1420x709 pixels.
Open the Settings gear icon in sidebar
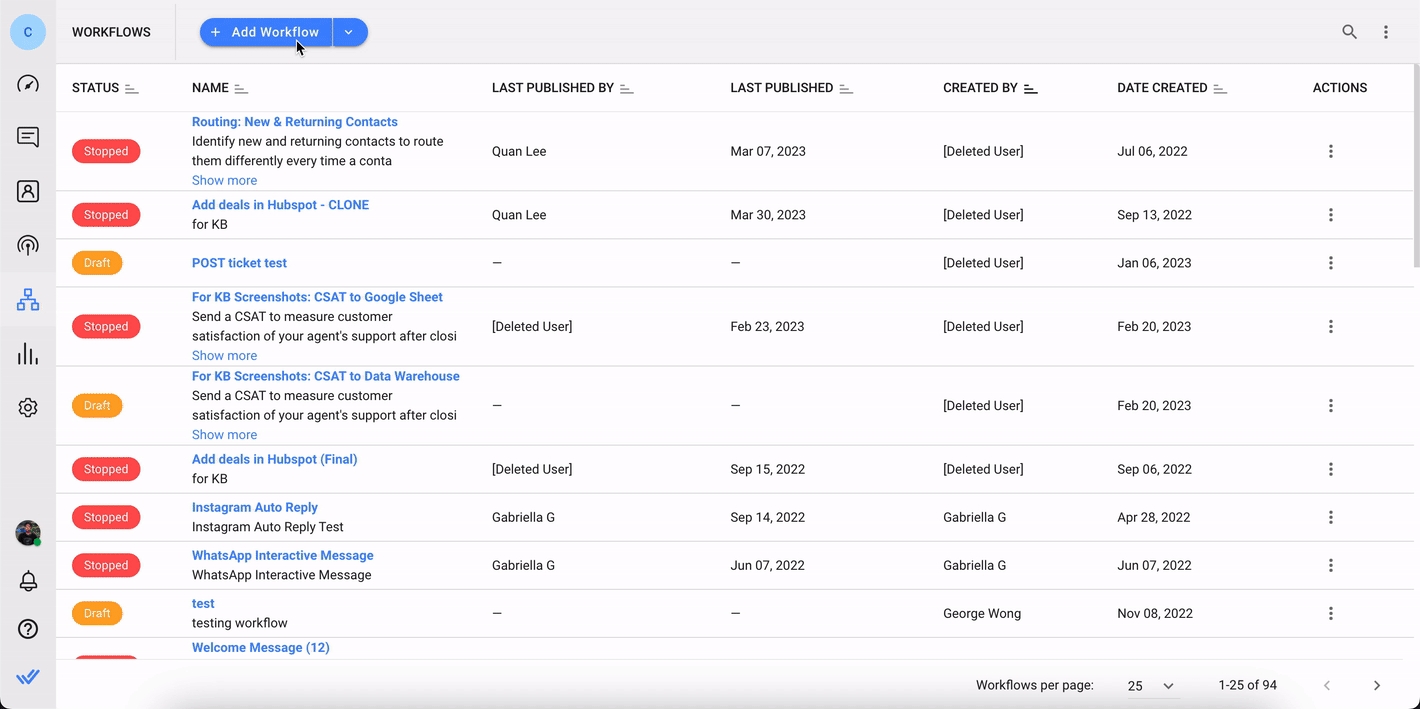pos(28,408)
